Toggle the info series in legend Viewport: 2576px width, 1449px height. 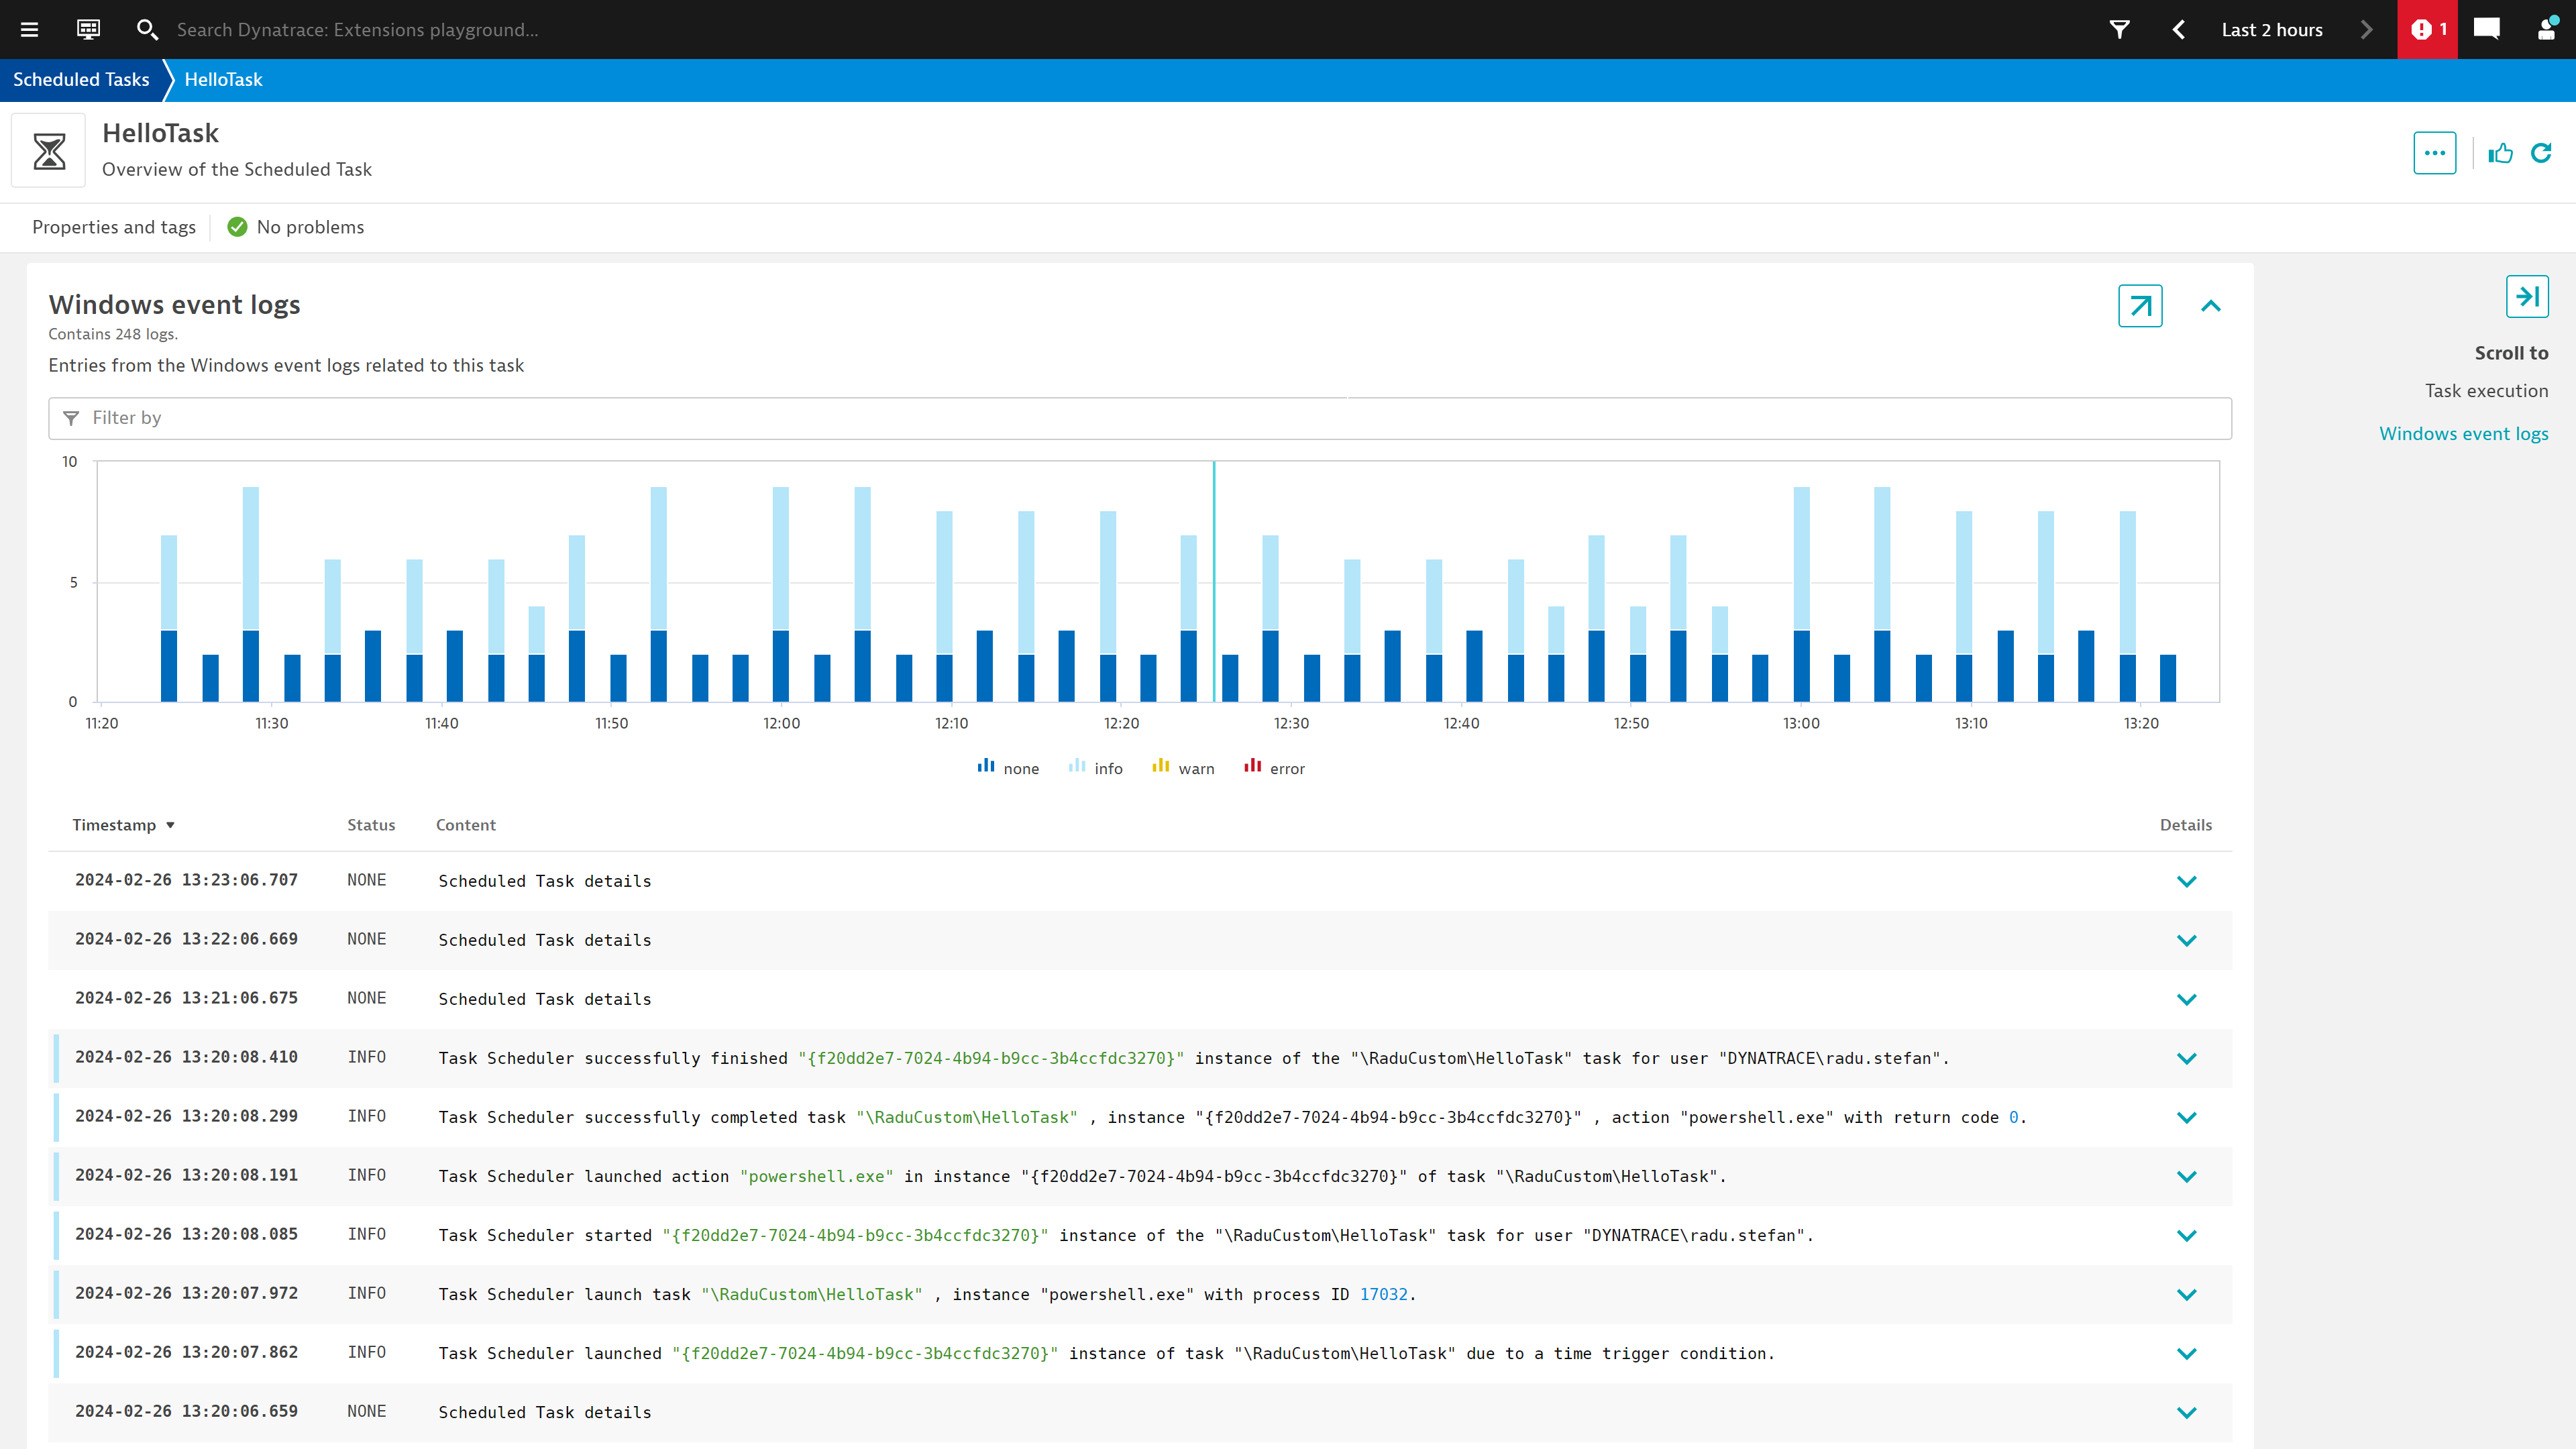click(x=1095, y=768)
